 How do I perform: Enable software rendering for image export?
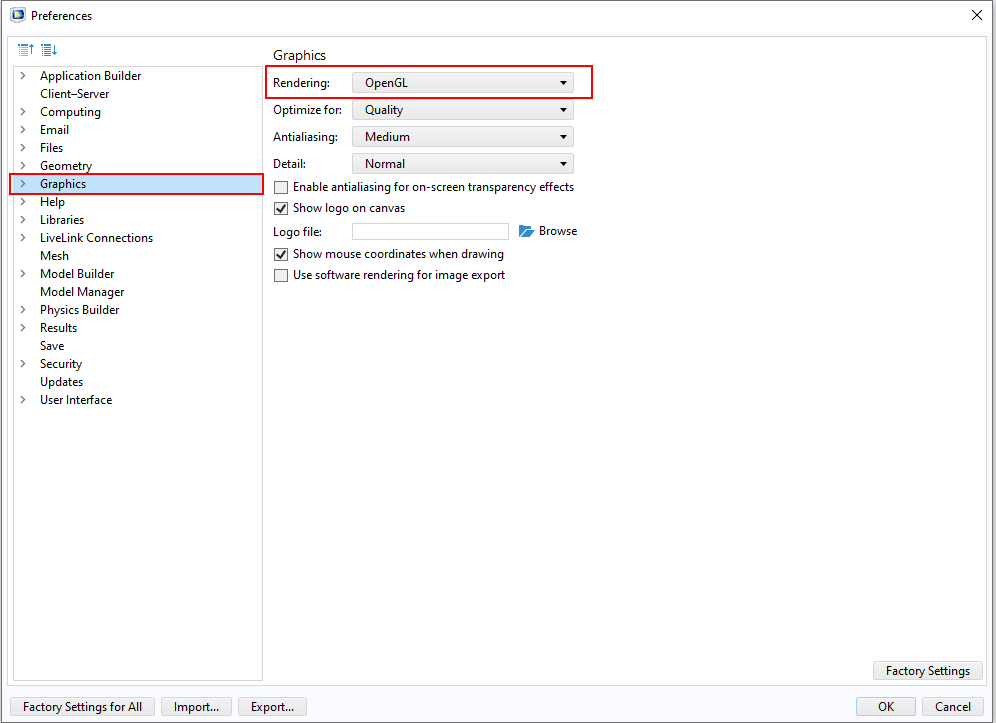281,275
